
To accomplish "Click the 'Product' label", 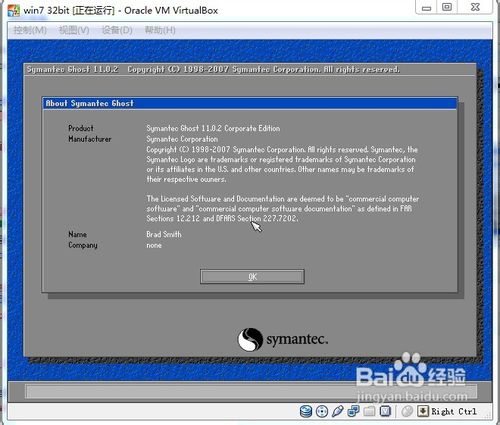I will coord(81,128).
